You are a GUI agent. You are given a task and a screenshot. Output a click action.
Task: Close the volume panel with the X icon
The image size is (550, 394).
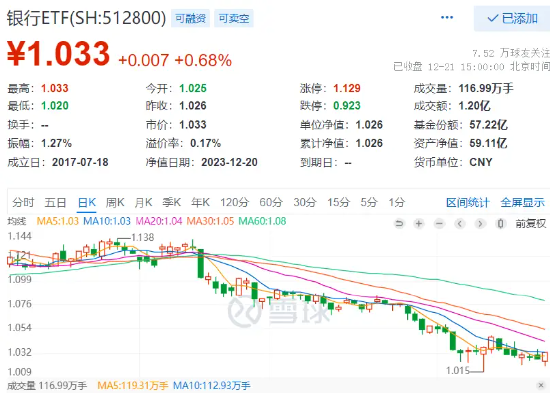[541, 385]
